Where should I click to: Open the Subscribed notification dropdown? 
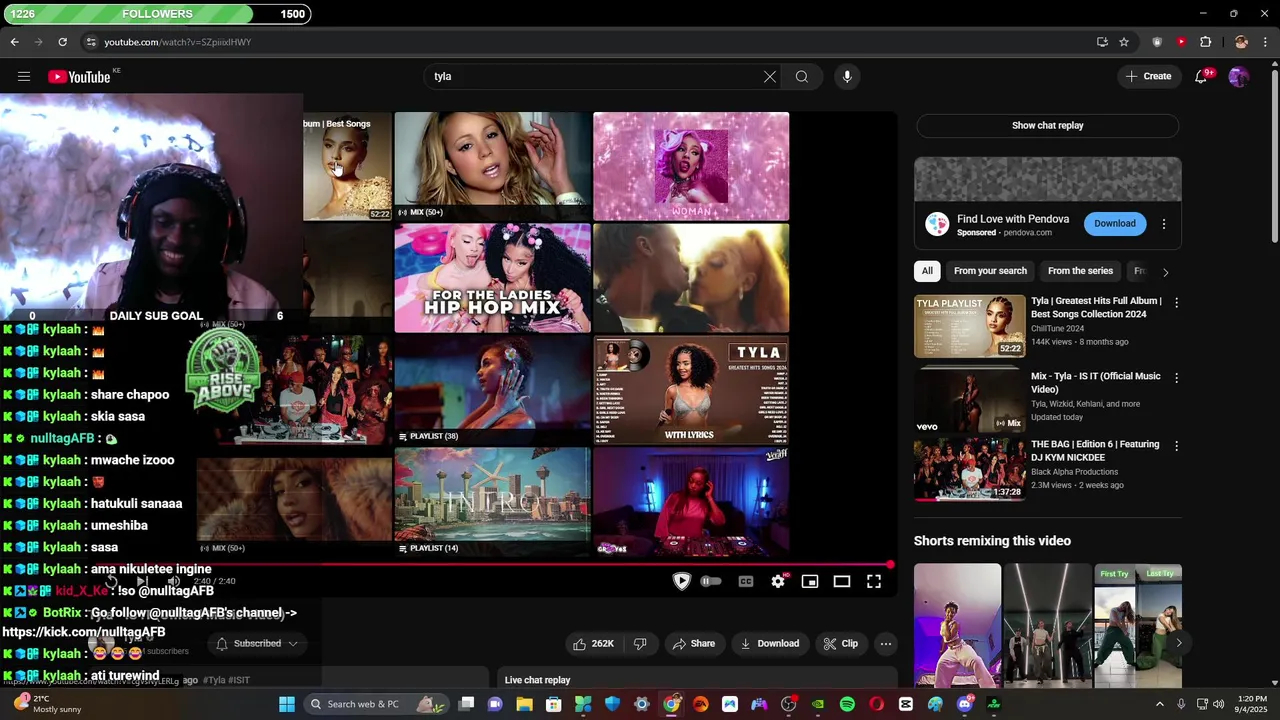tap(258, 643)
